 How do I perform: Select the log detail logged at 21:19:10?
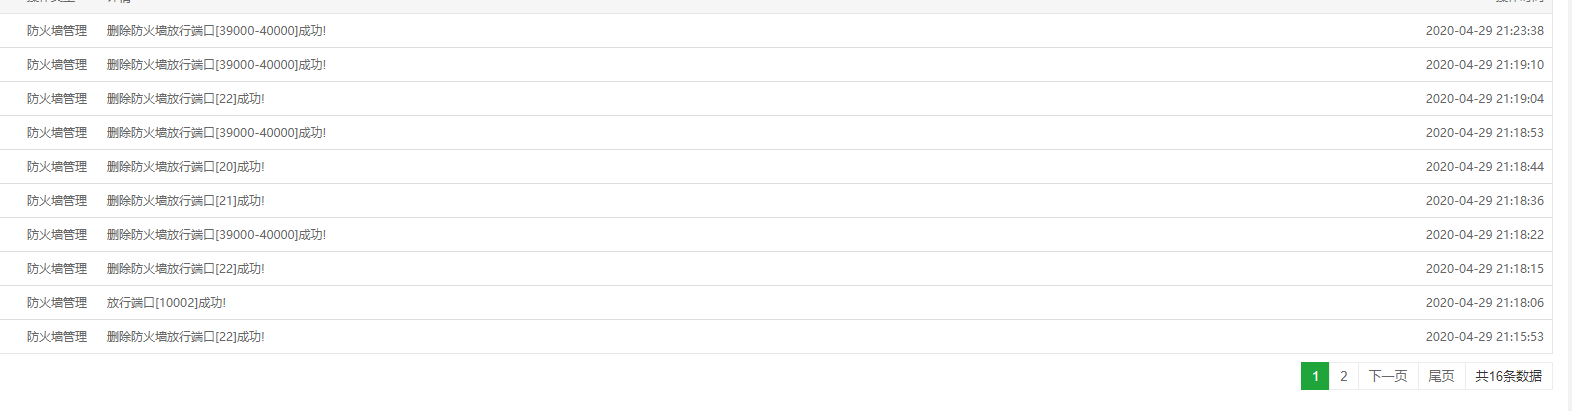pos(216,65)
